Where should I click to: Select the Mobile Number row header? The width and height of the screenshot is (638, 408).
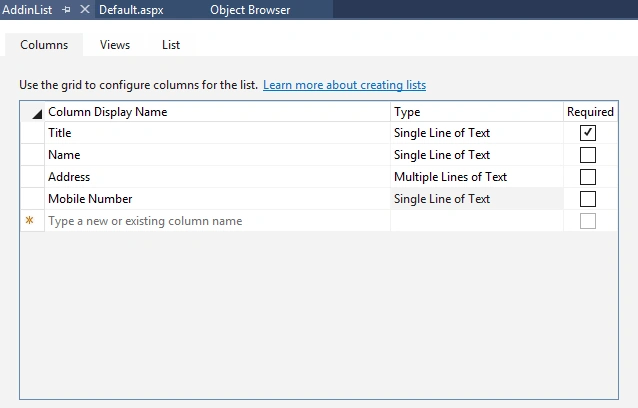[x=32, y=199]
